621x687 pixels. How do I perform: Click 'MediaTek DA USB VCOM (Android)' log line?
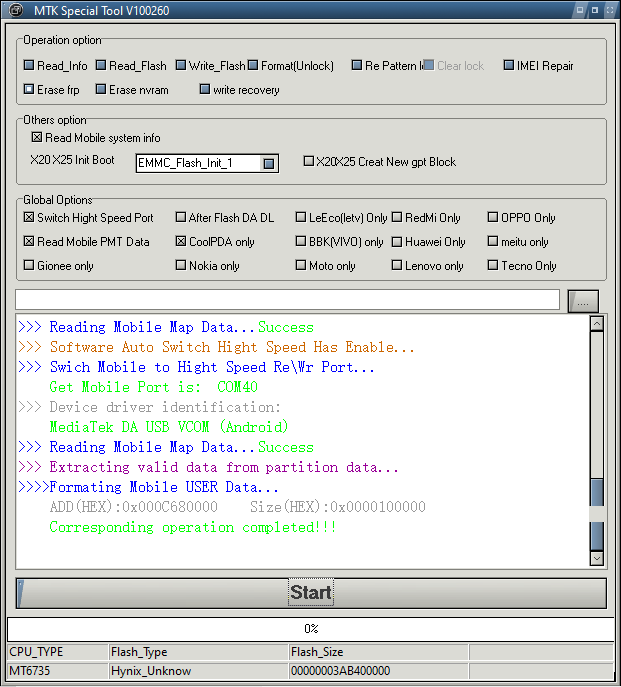169,427
